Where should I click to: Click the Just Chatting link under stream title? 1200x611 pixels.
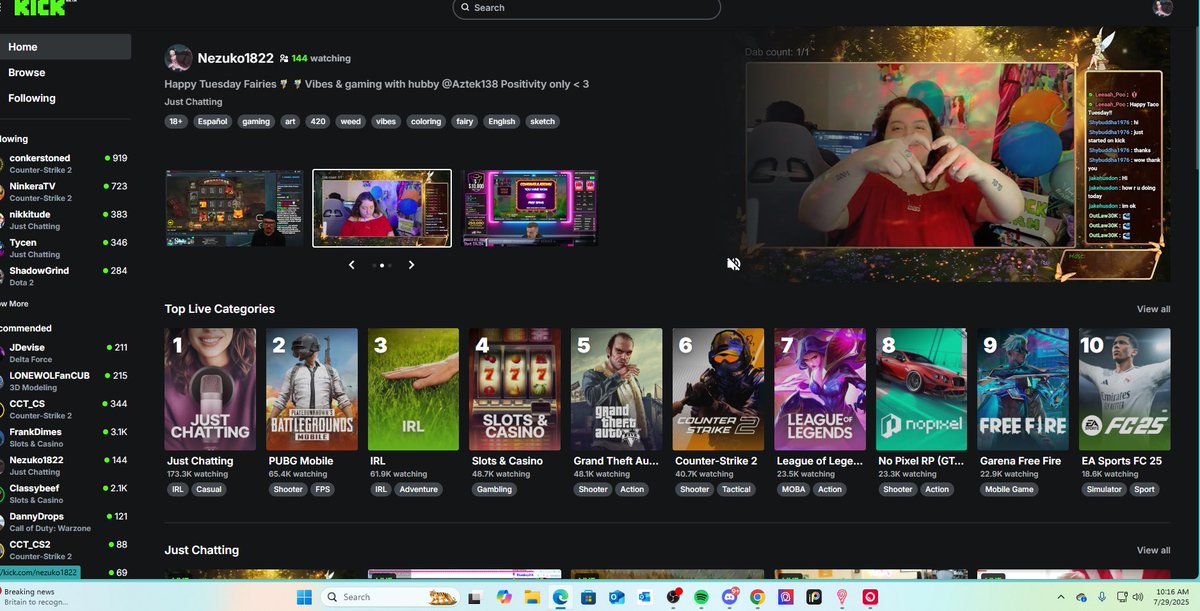point(193,102)
